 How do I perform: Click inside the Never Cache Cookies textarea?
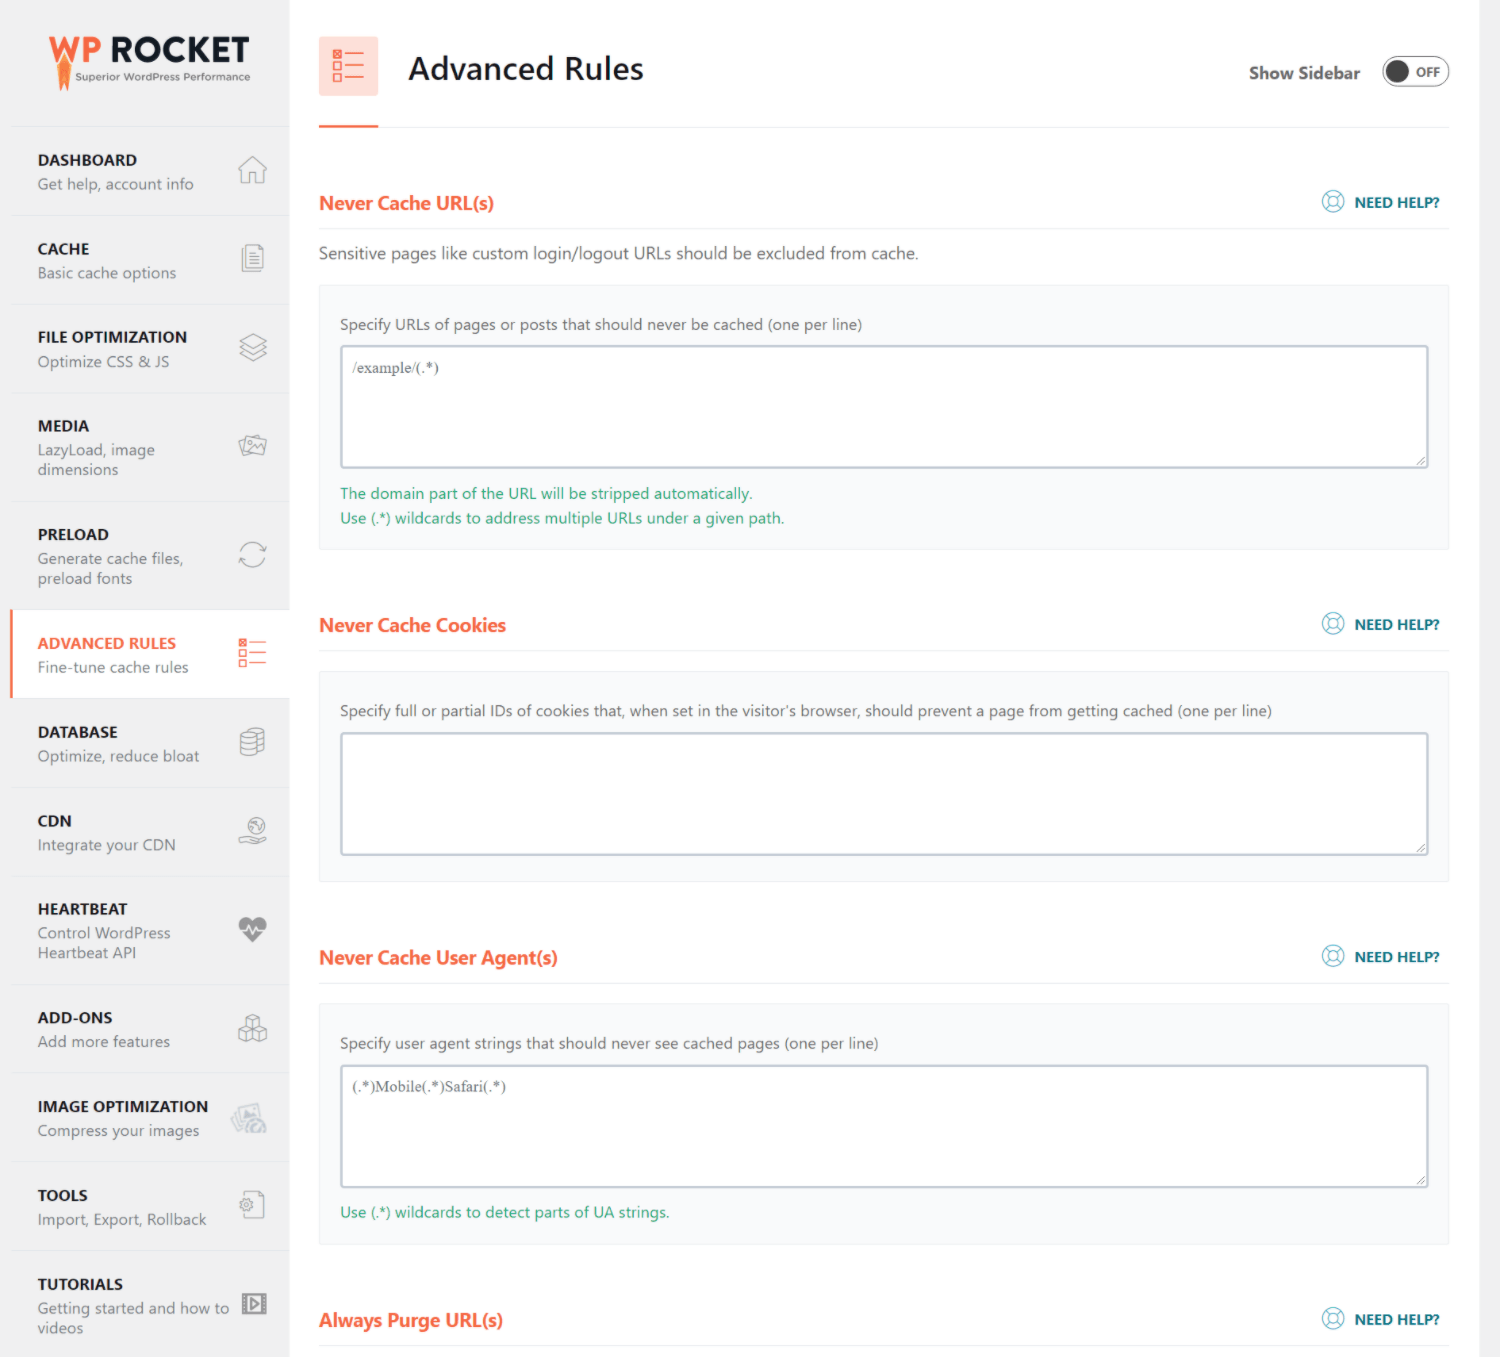click(884, 794)
